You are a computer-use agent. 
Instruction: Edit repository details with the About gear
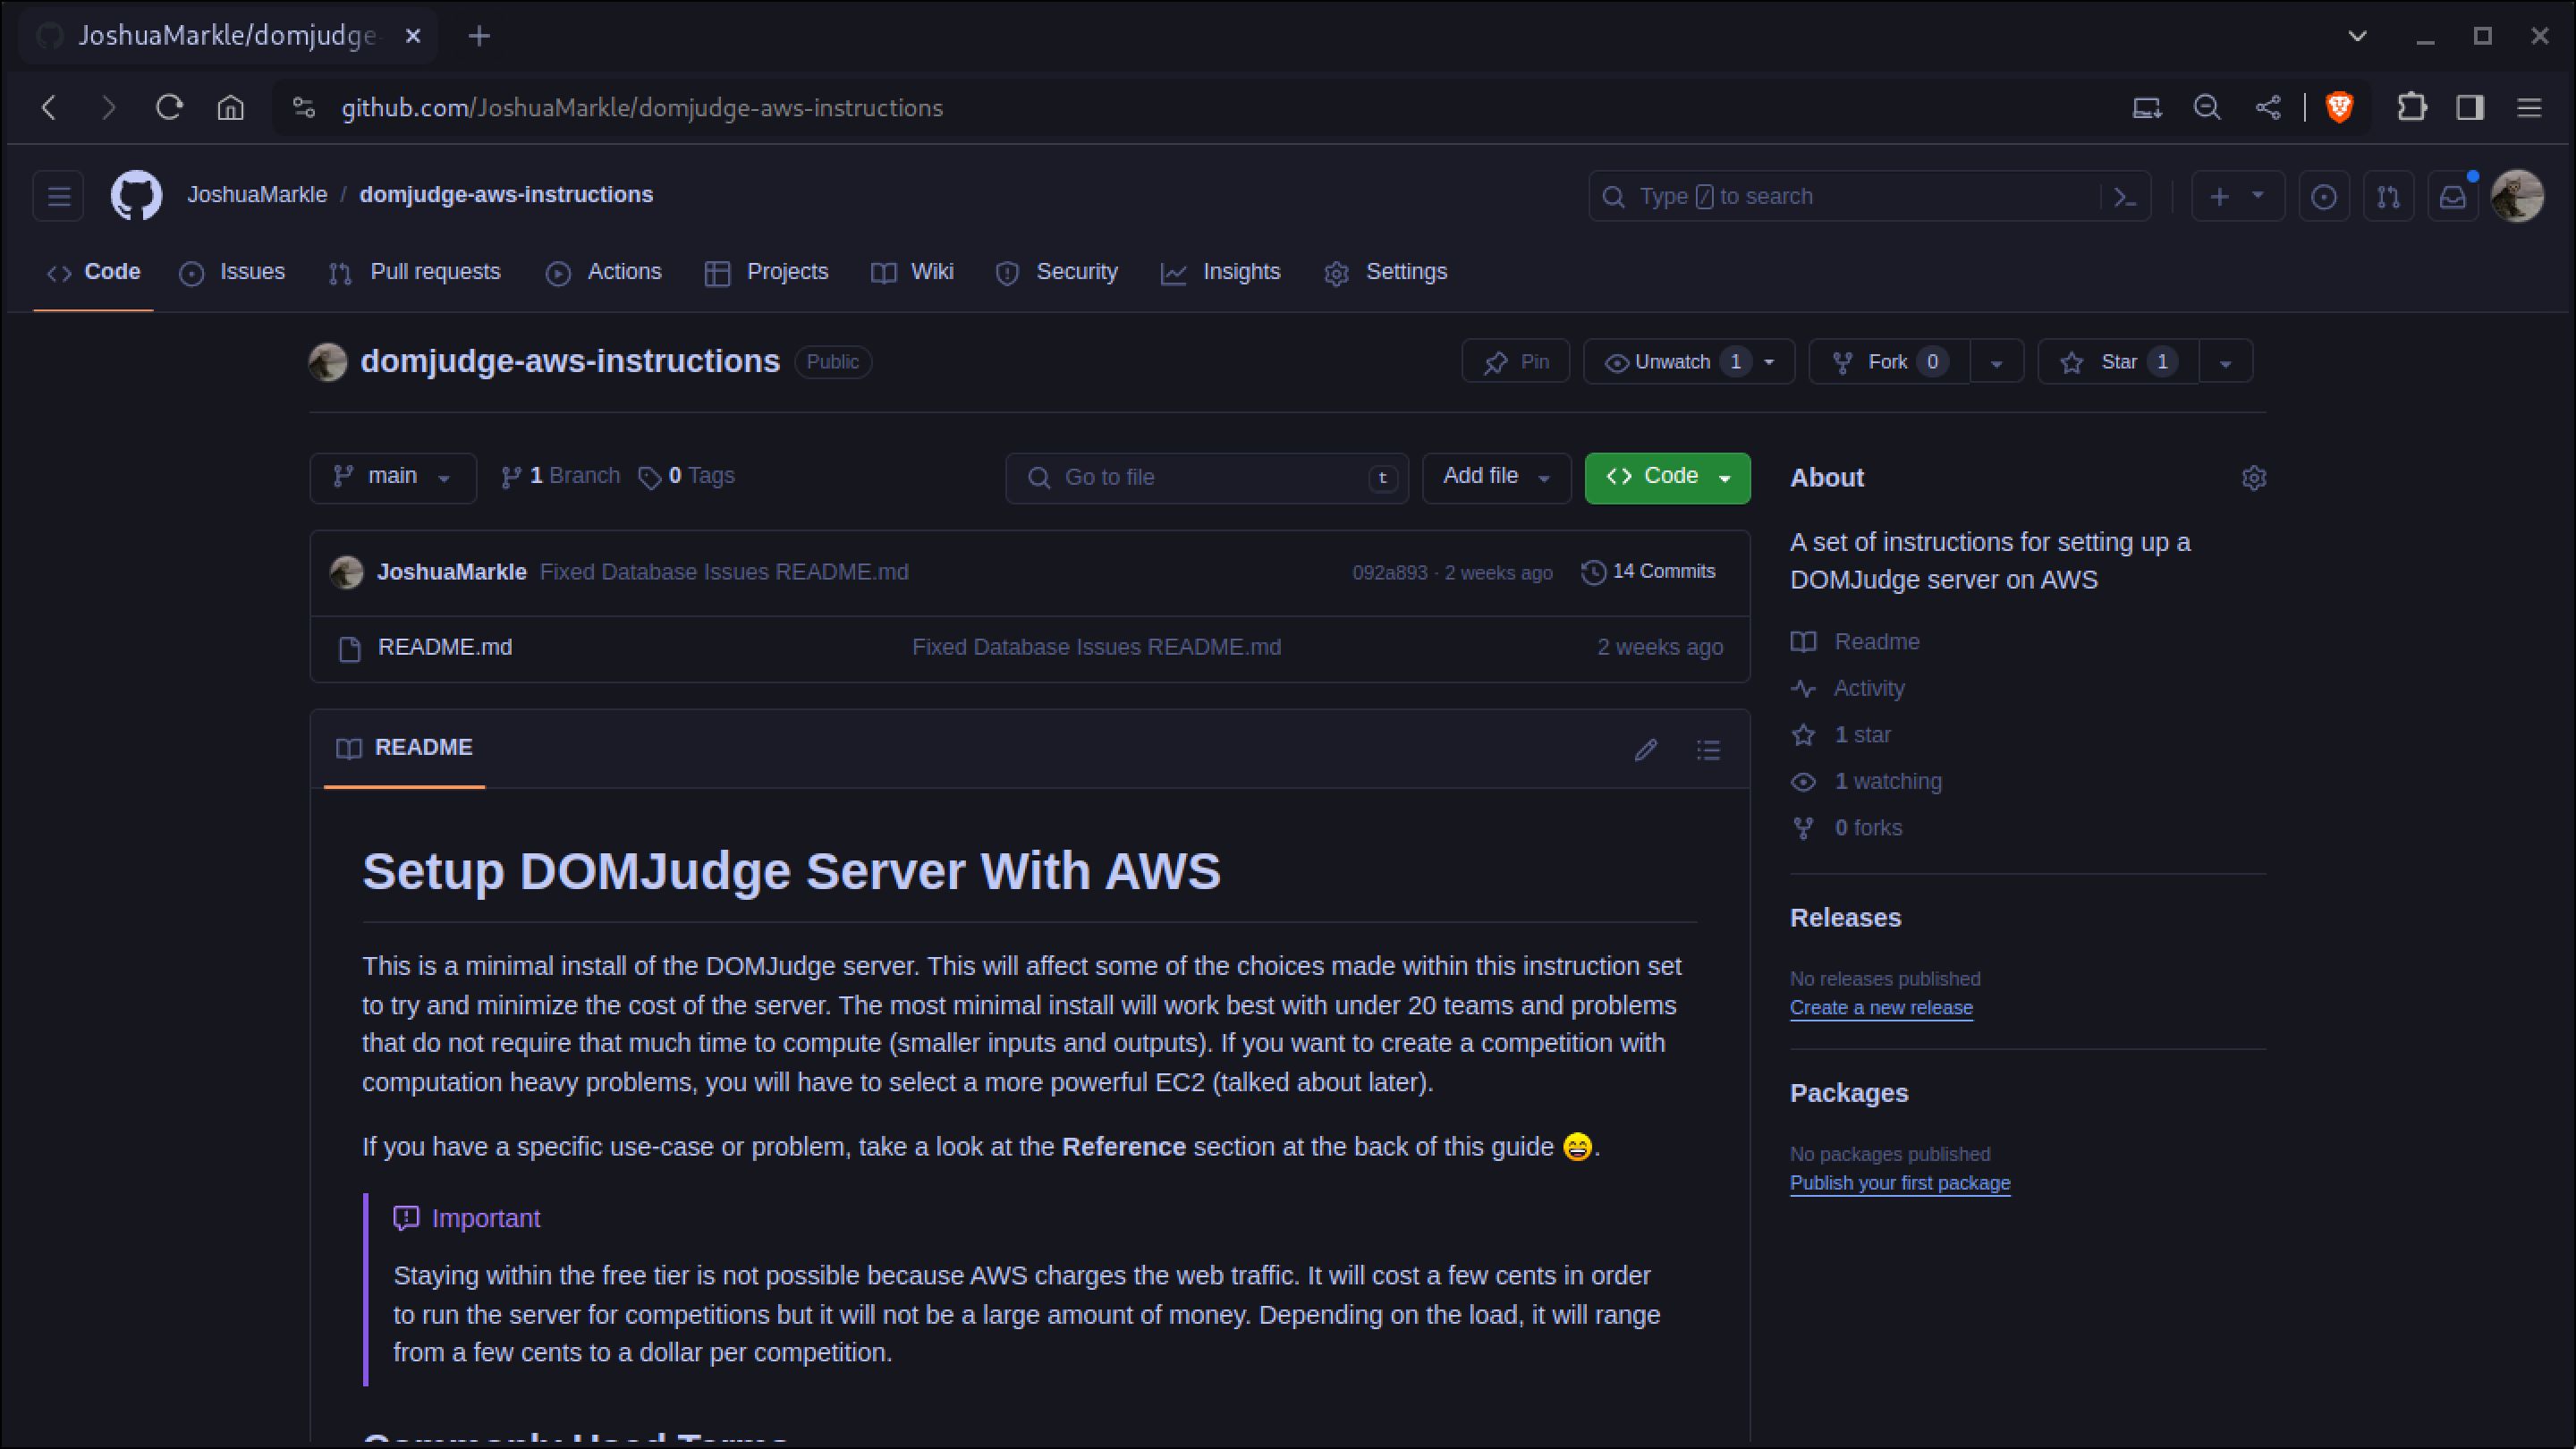pyautogui.click(x=2254, y=478)
